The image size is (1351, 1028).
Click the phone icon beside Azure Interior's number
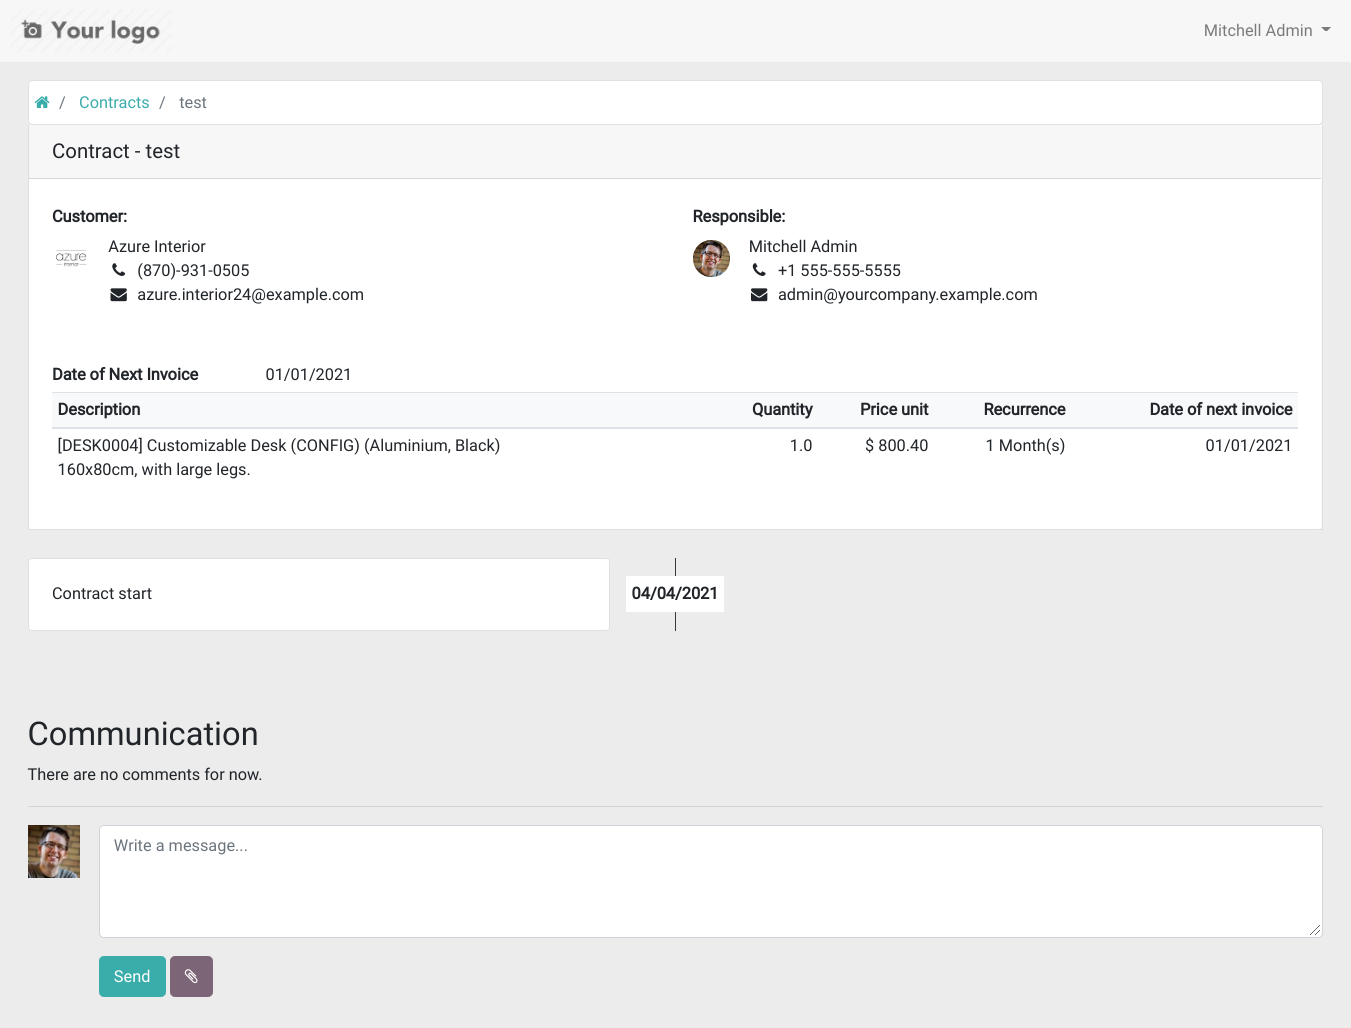[118, 270]
